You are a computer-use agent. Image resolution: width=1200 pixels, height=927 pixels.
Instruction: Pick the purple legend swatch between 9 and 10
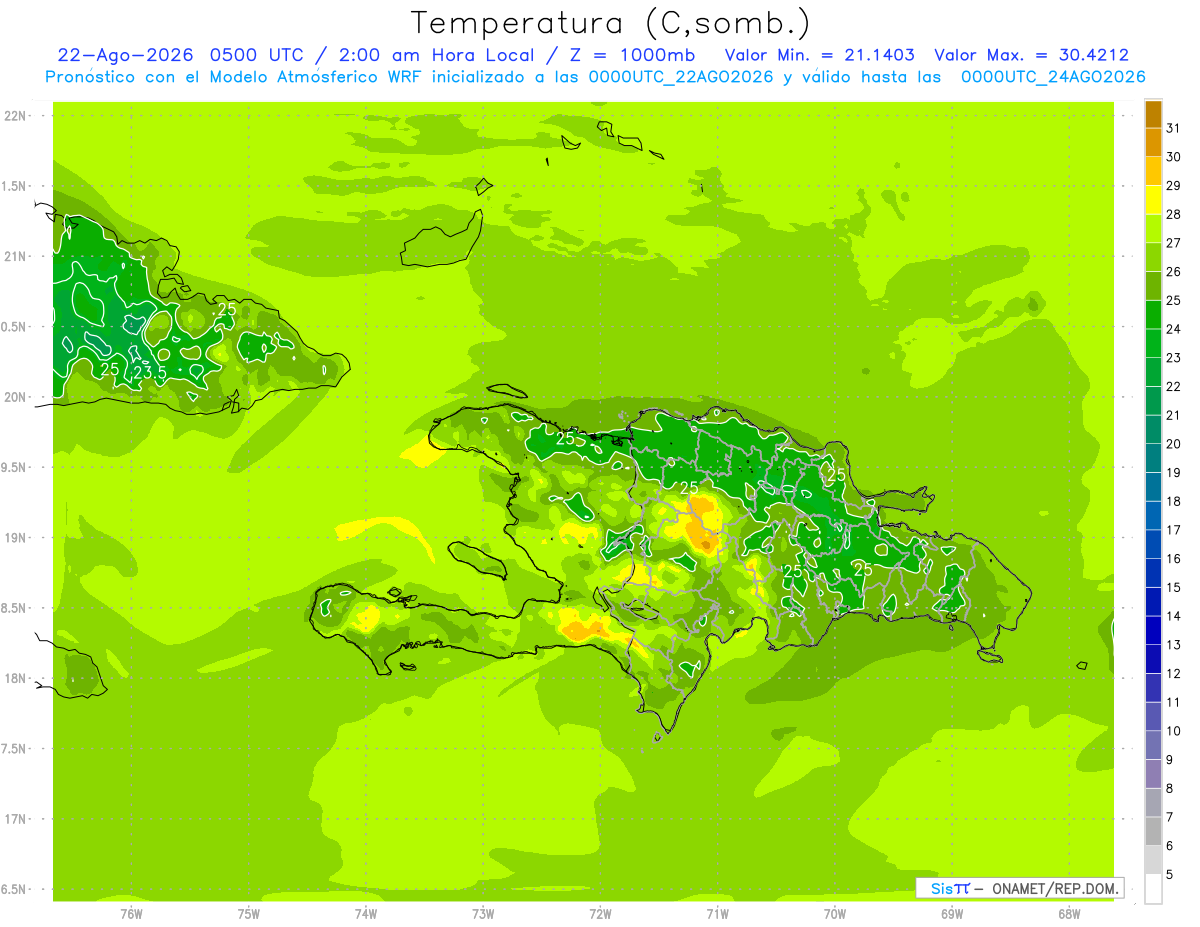click(x=1153, y=745)
